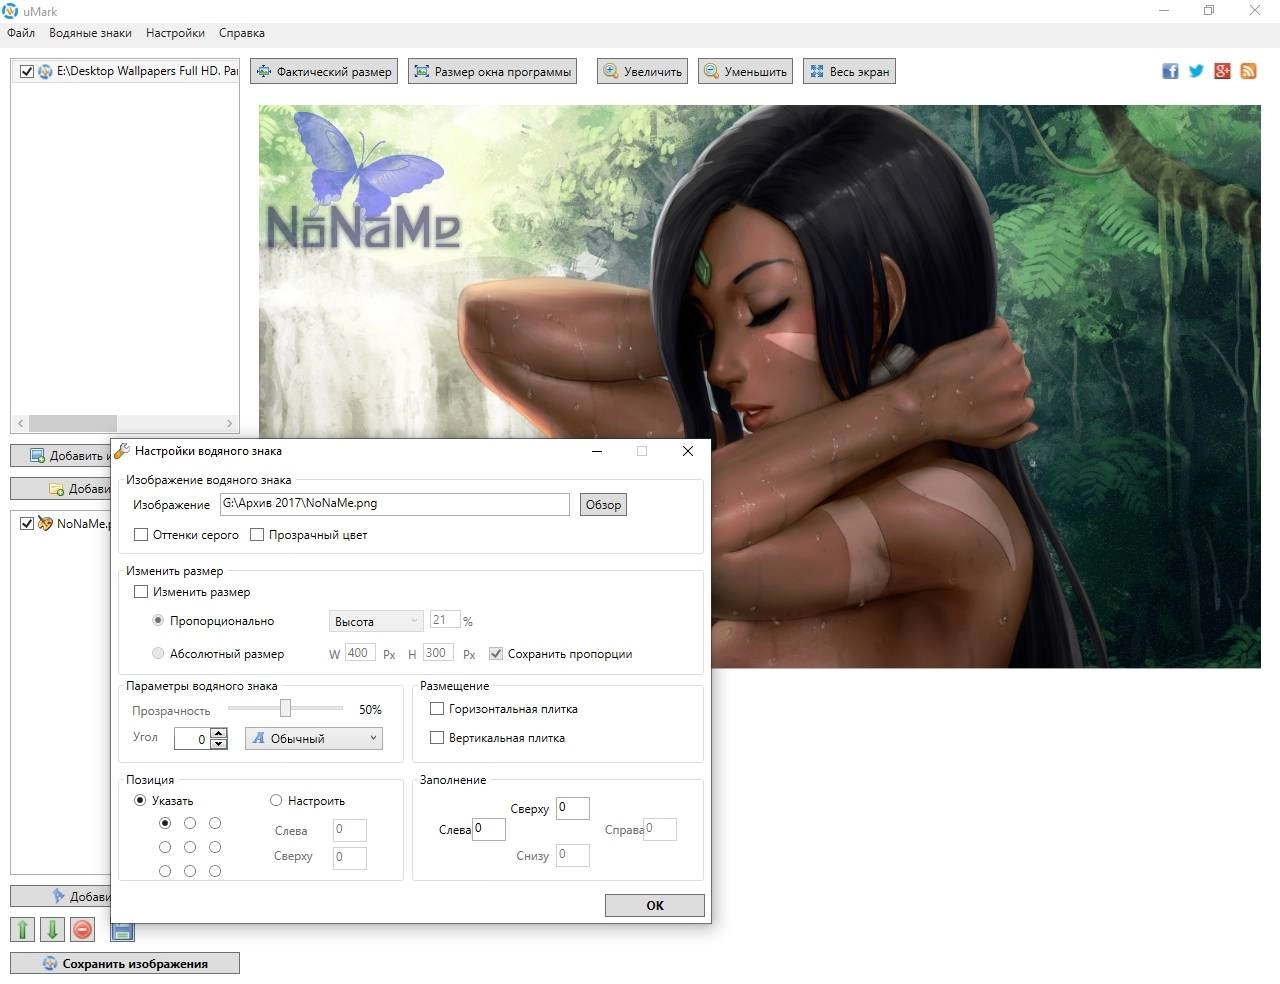Move watermark up with green arrow
This screenshot has height=984, width=1280.
[22, 930]
